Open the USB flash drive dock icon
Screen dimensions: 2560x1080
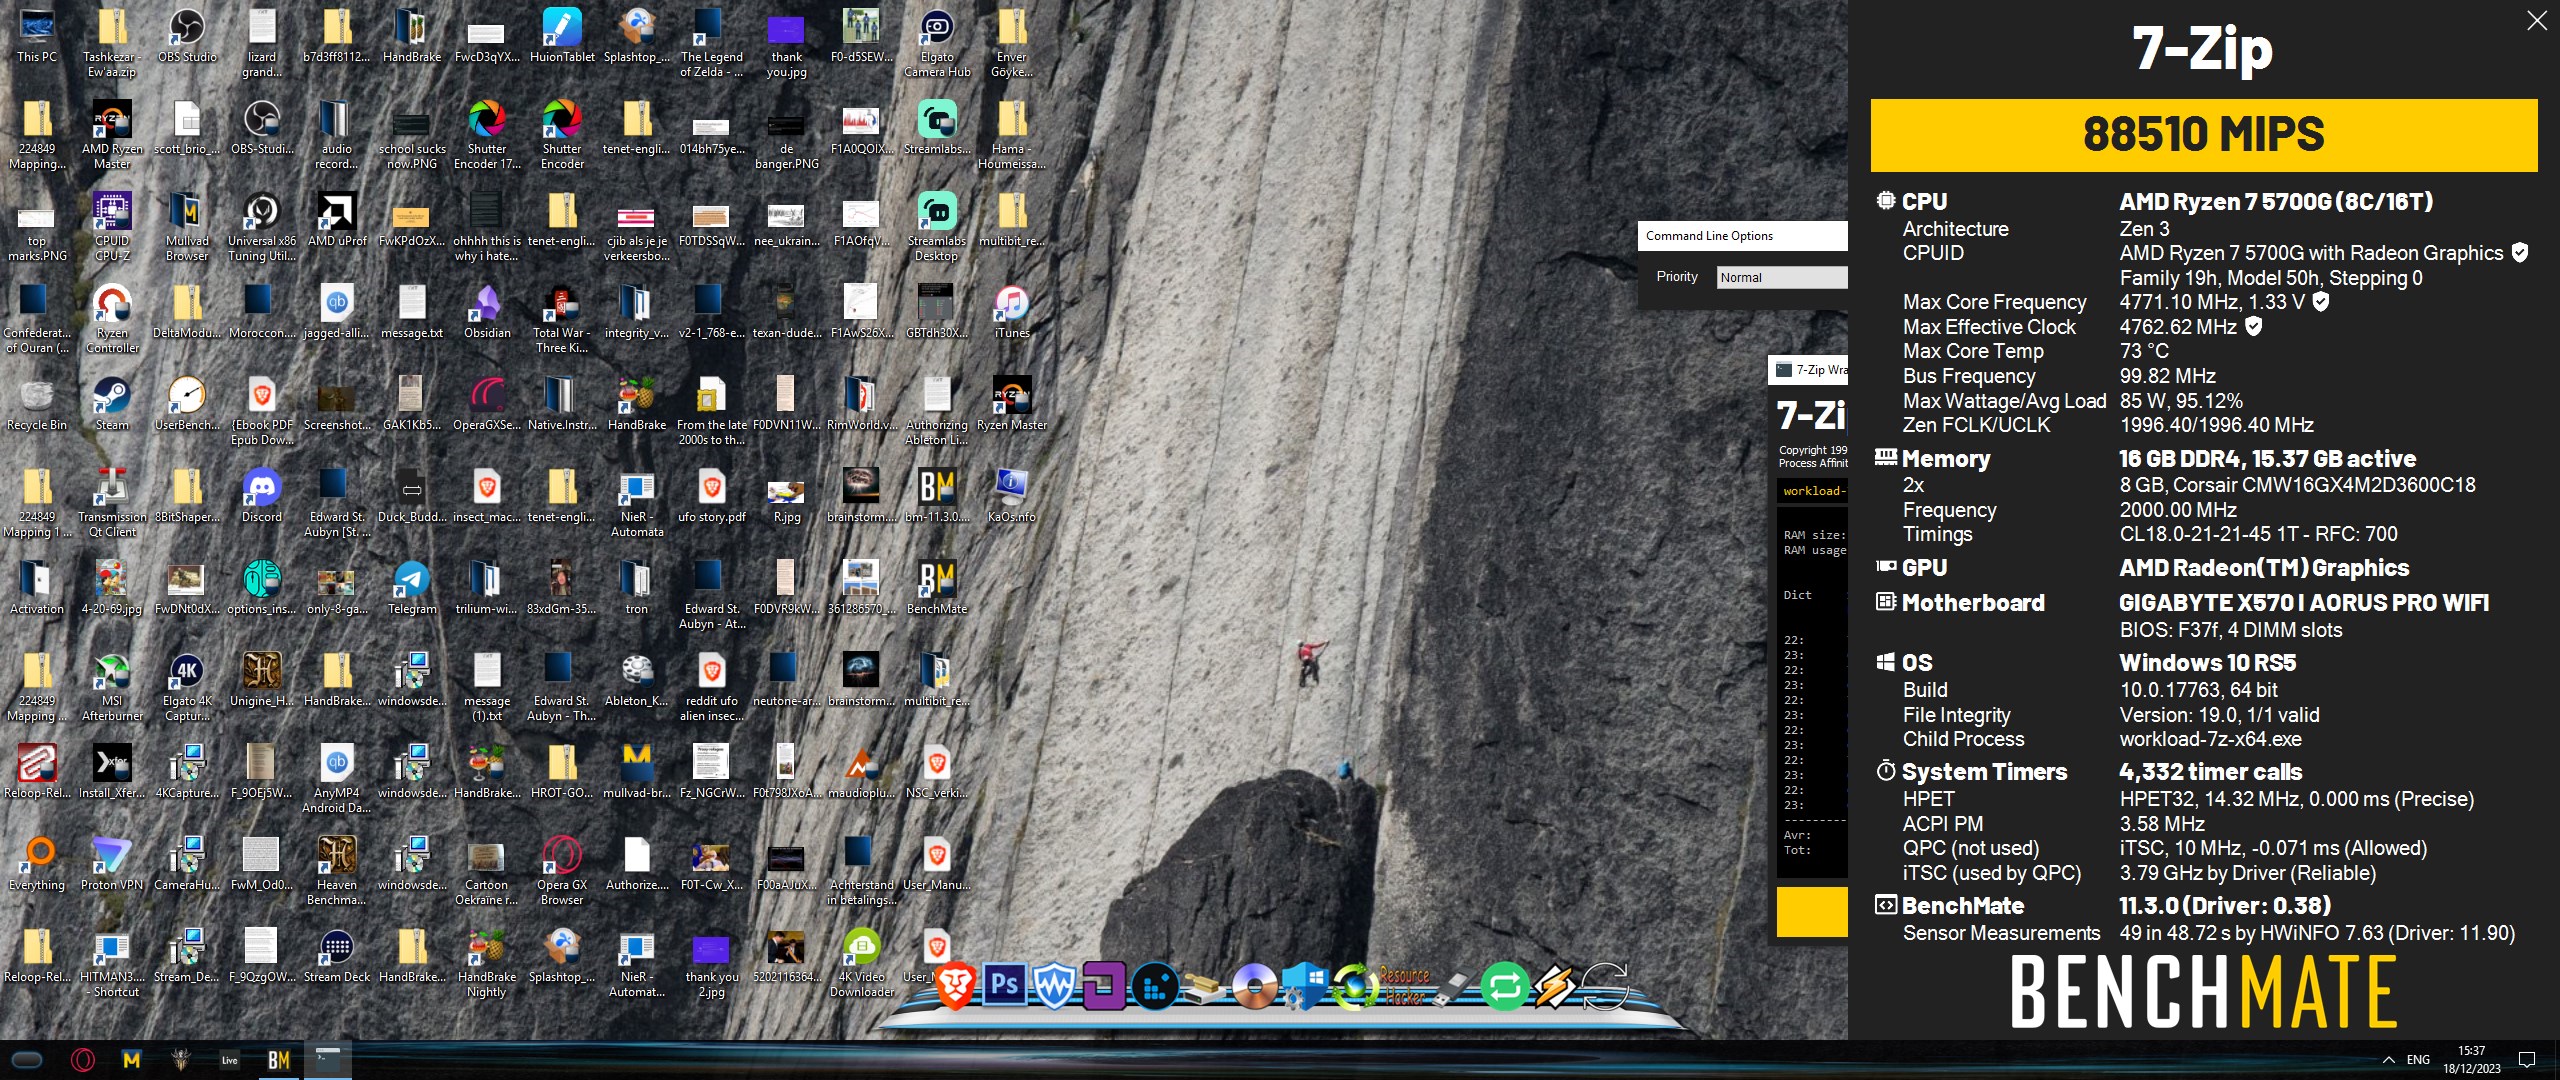click(x=1455, y=987)
